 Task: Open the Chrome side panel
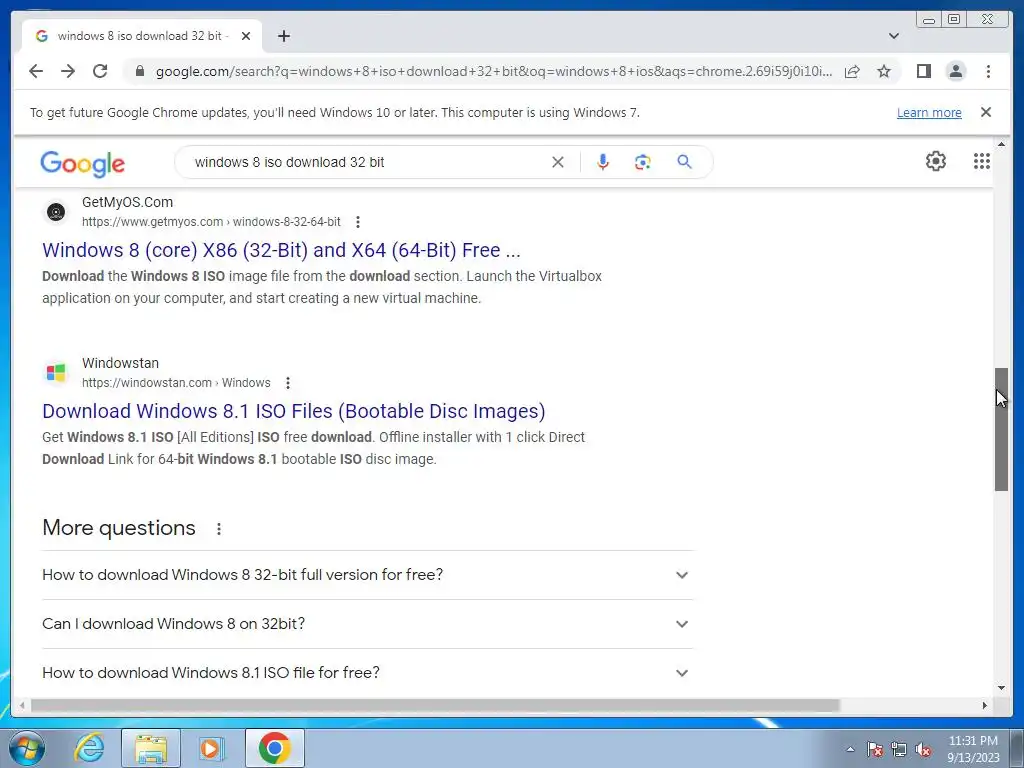pyautogui.click(x=923, y=71)
